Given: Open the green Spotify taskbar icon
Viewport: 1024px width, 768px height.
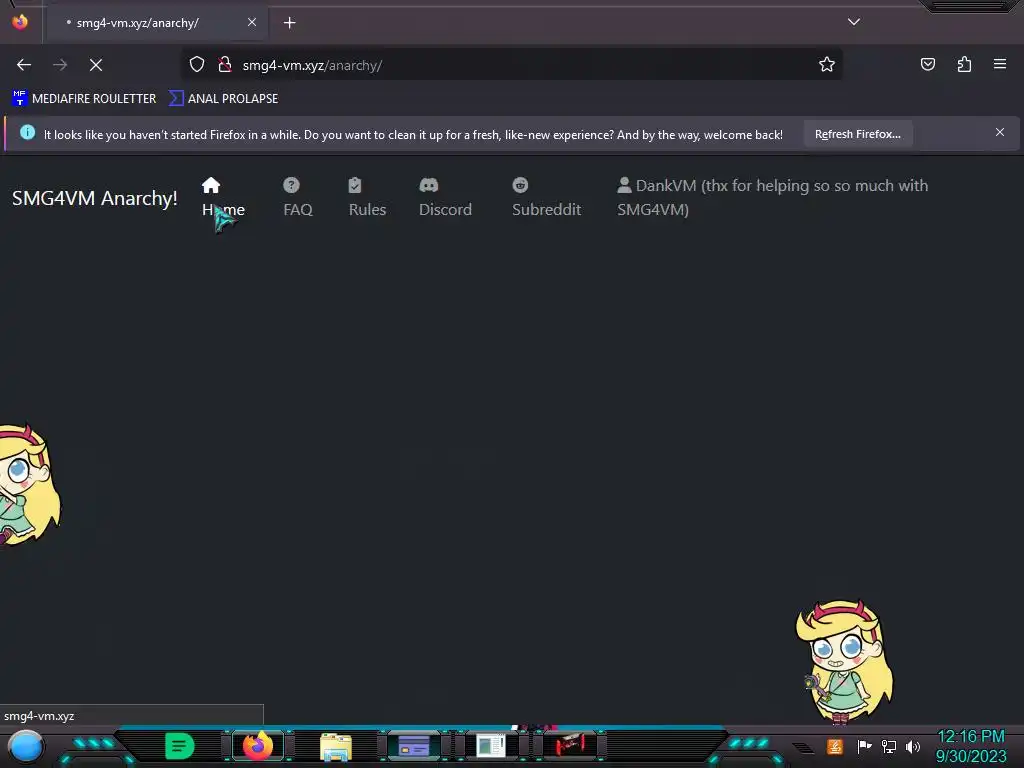Looking at the screenshot, I should pyautogui.click(x=179, y=746).
